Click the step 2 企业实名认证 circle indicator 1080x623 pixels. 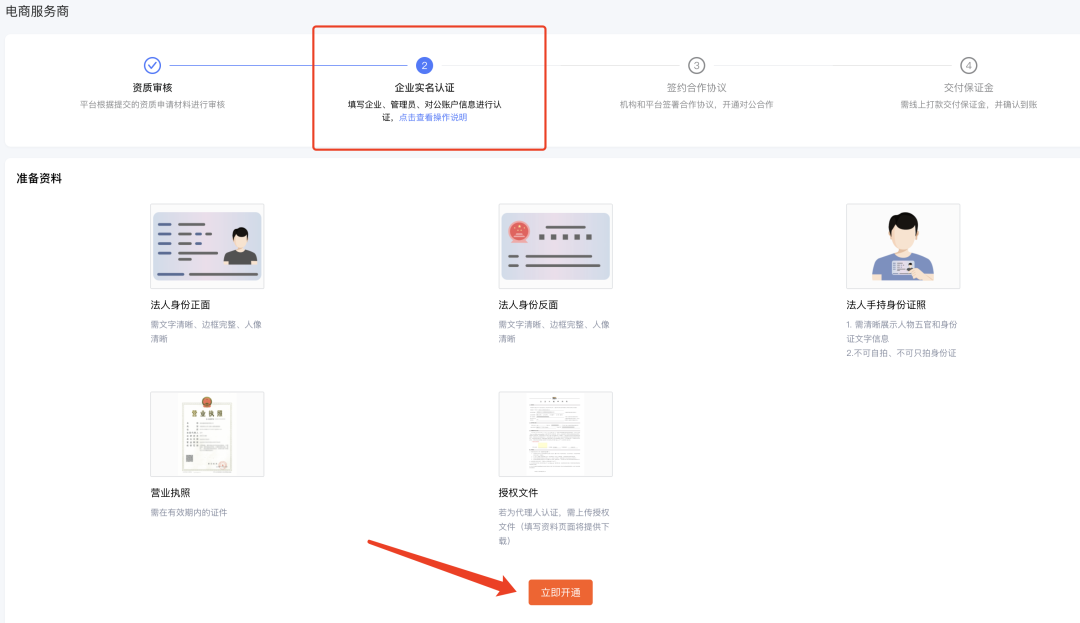(x=424, y=64)
